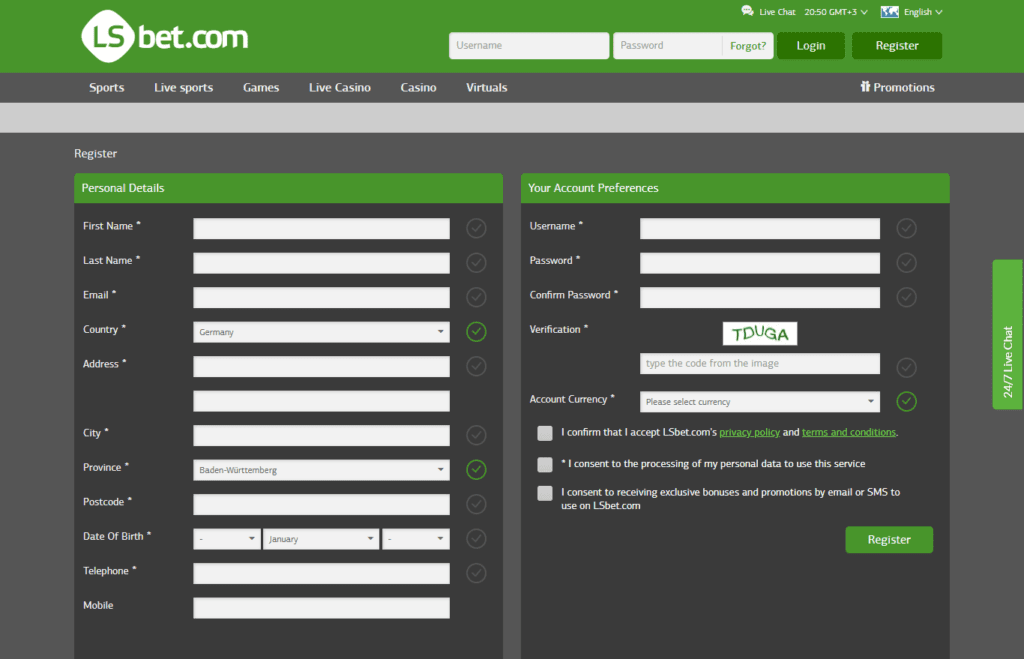Click first Address line field
The width and height of the screenshot is (1024, 659).
(321, 366)
